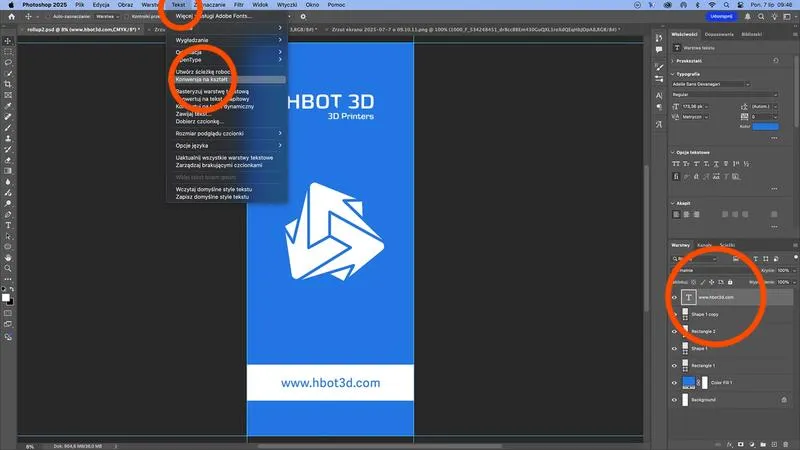This screenshot has width=800, height=450.
Task: Click the layer effects fx icon
Action: click(730, 444)
